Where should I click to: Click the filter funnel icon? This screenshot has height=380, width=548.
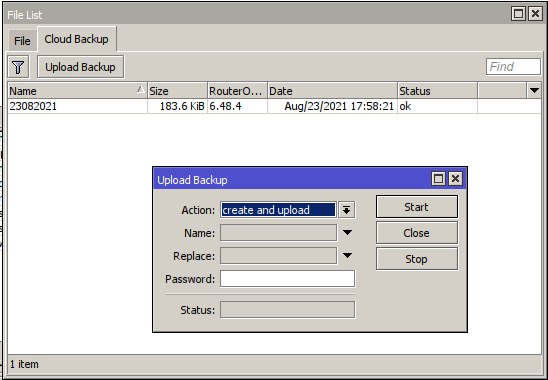click(18, 67)
